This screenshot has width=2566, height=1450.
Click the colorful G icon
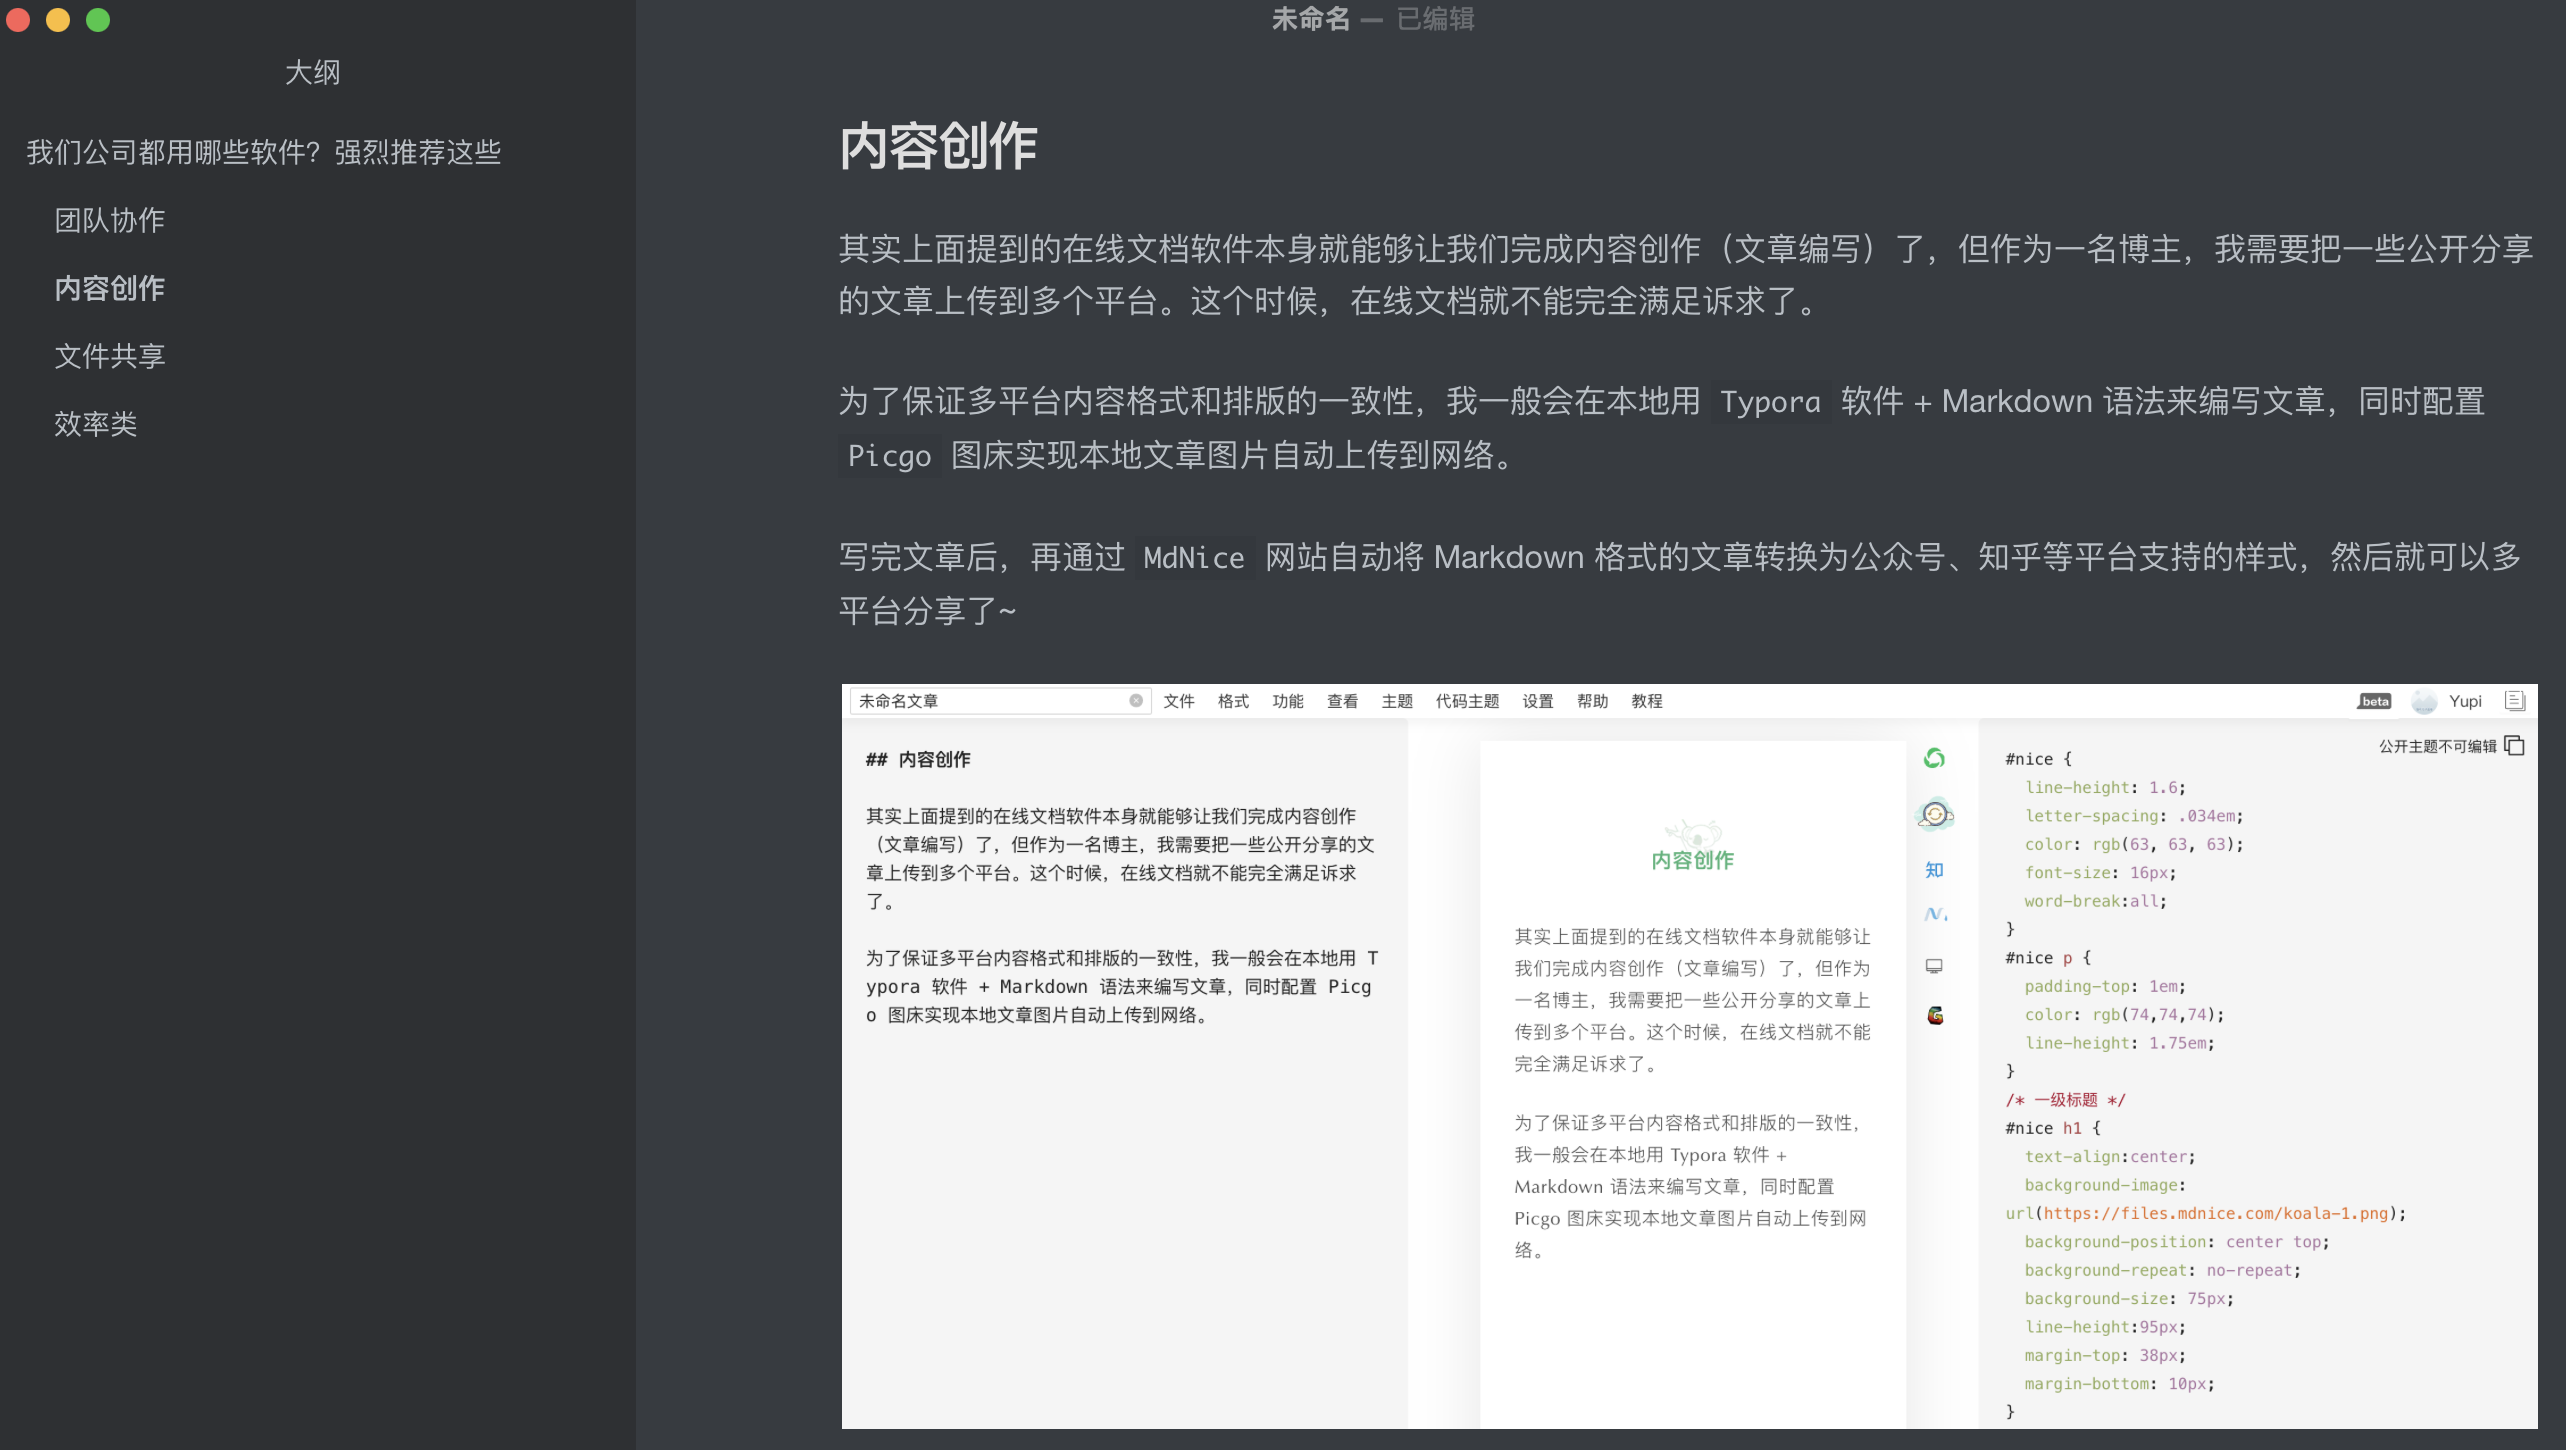tap(1935, 1015)
